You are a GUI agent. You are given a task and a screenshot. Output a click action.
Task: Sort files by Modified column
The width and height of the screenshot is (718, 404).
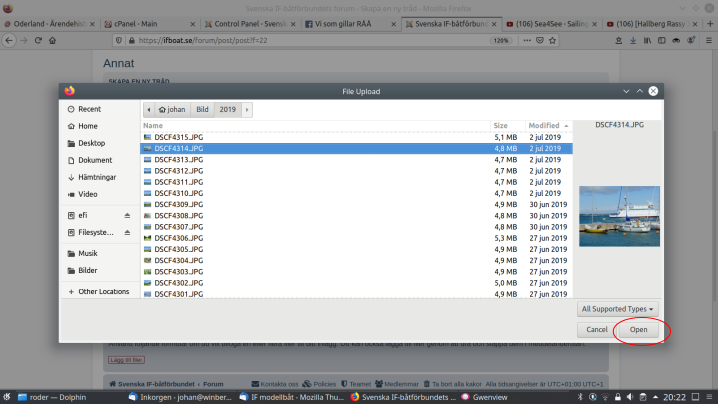pyautogui.click(x=549, y=126)
